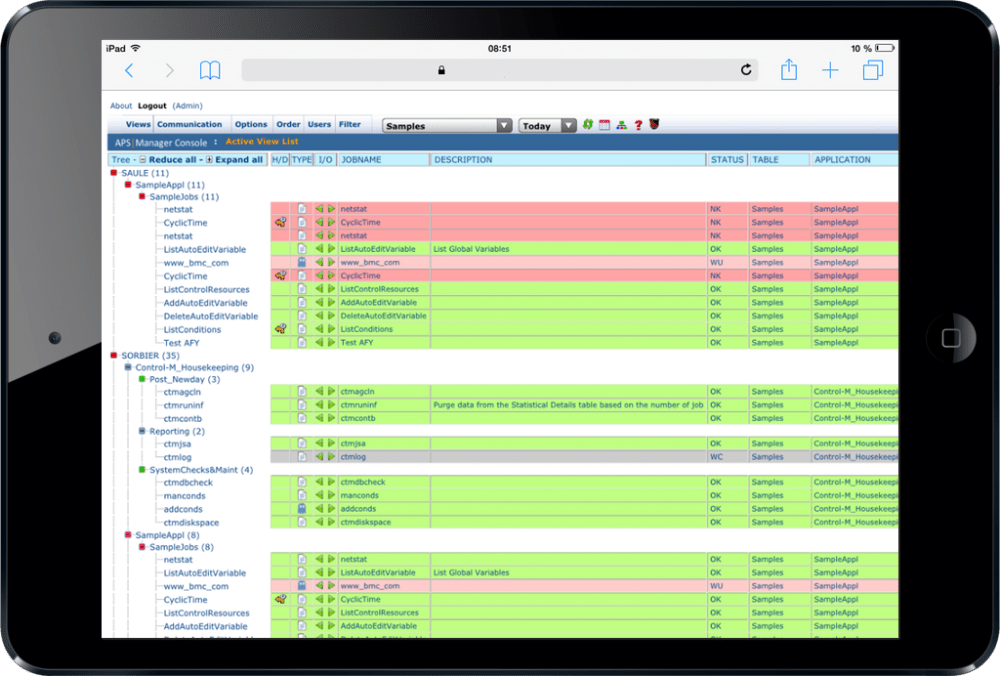
Task: Open the calendar icon on the toolbar
Action: 605,124
